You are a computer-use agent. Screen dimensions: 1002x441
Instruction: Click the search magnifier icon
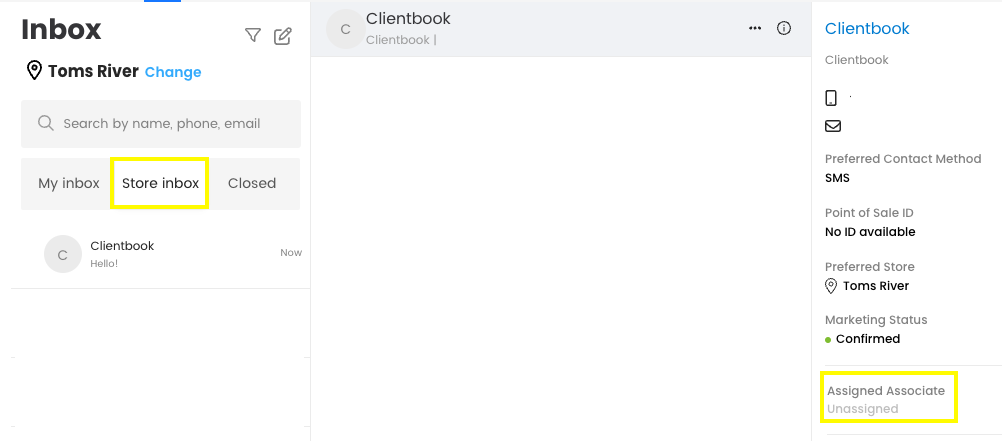(45, 123)
